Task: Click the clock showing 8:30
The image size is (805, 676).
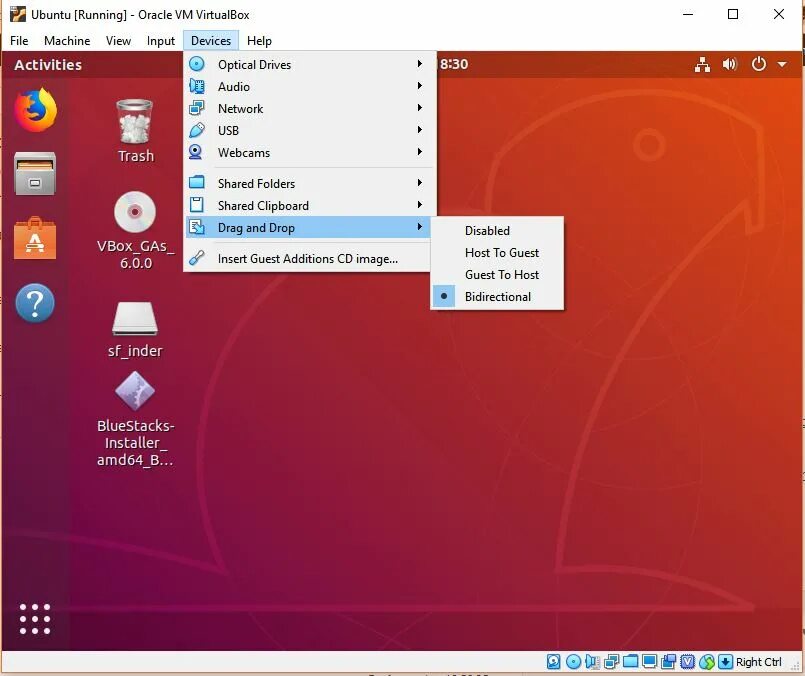Action: pos(454,64)
